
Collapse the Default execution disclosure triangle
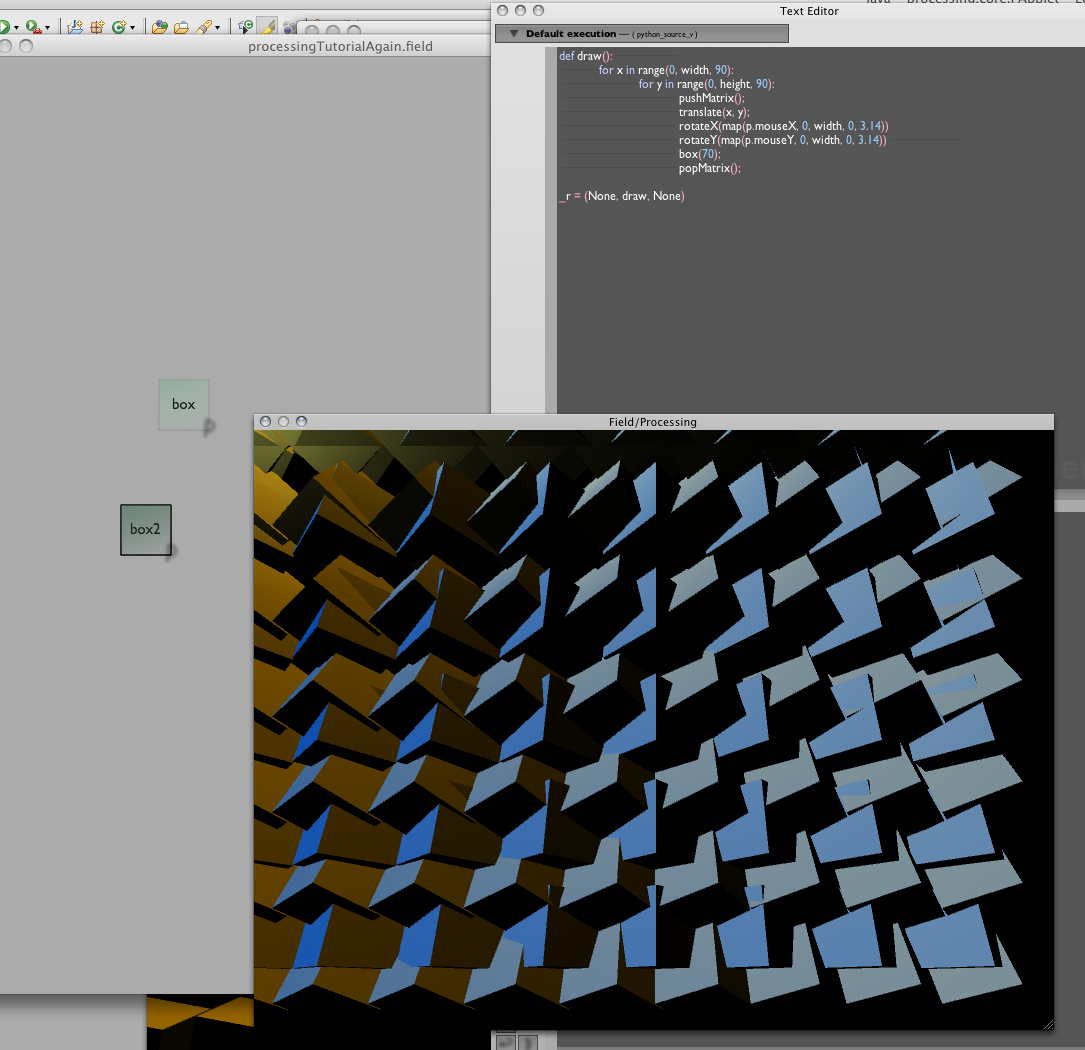(x=514, y=34)
